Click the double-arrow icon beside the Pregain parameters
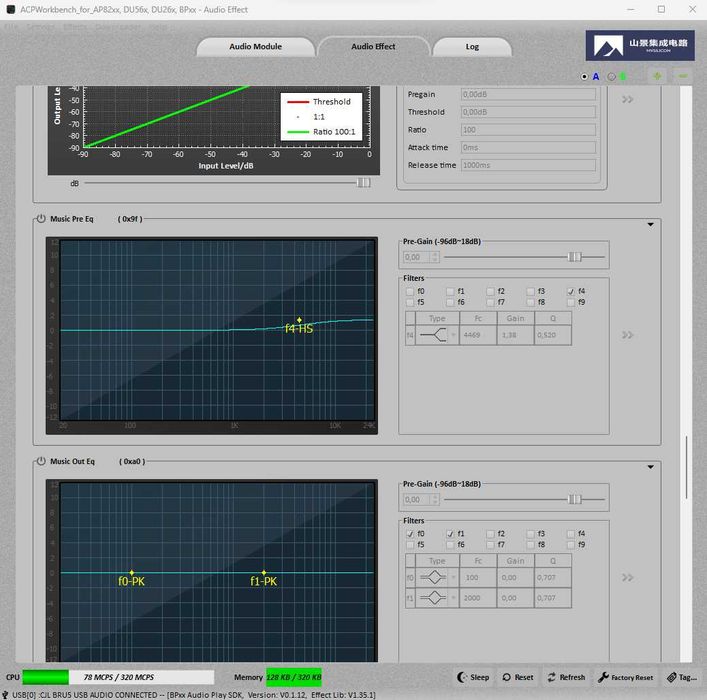707x700 pixels. 627,99
